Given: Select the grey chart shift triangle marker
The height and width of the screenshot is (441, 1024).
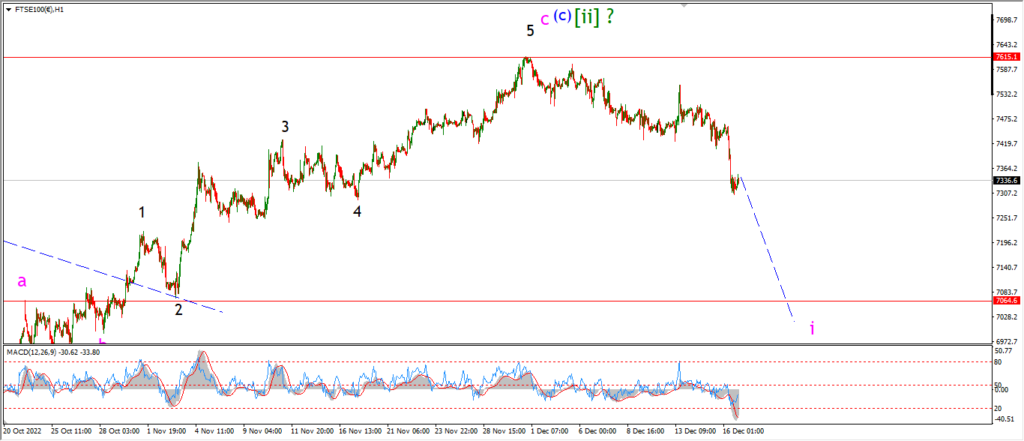Looking at the screenshot, I should [684, 4].
